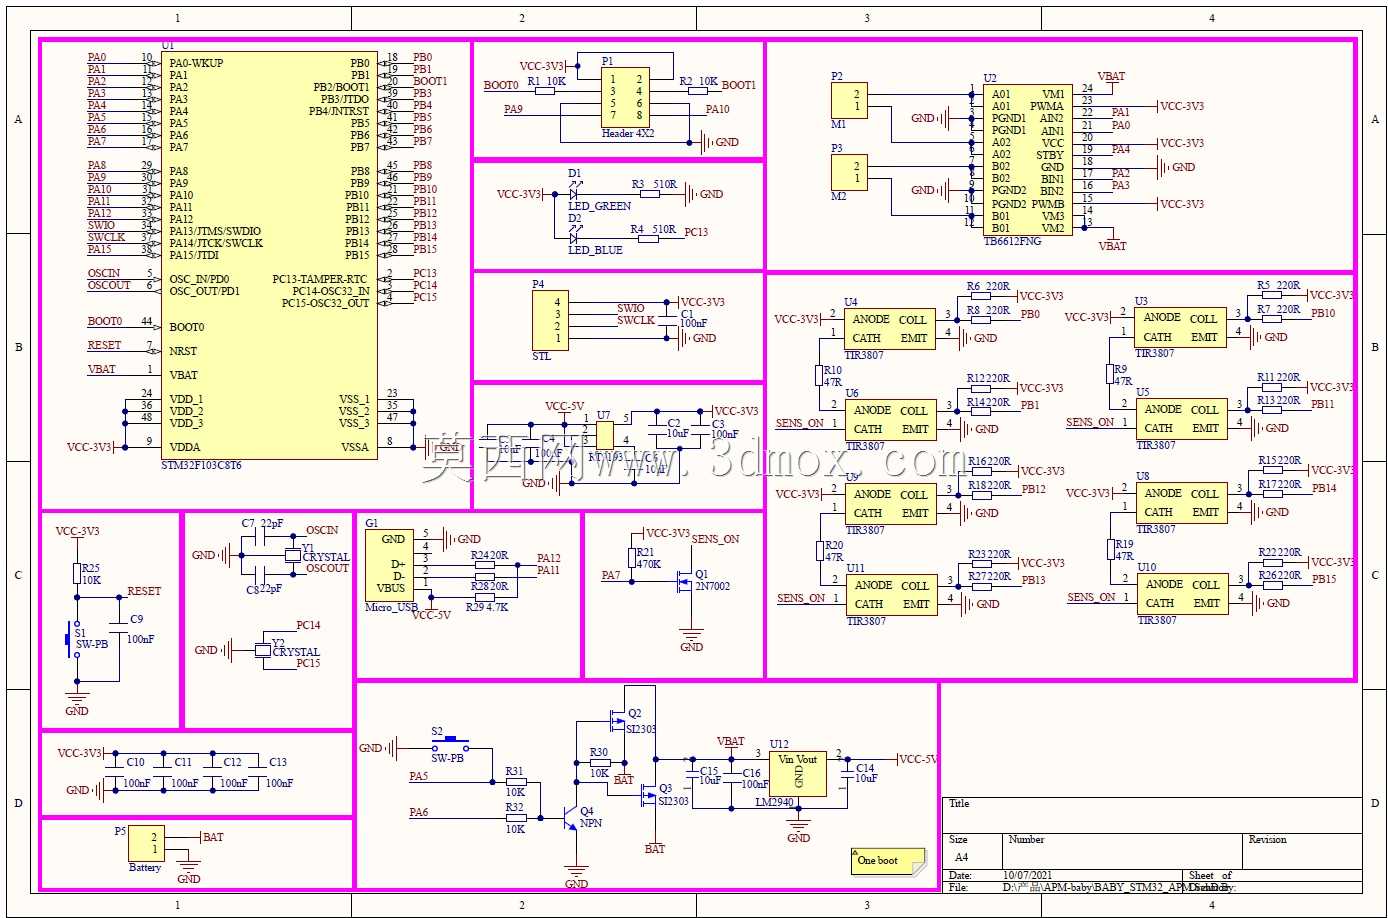The width and height of the screenshot is (1388, 918).
Task: Select power pushbutton S2 SW-PB
Action: click(x=451, y=742)
